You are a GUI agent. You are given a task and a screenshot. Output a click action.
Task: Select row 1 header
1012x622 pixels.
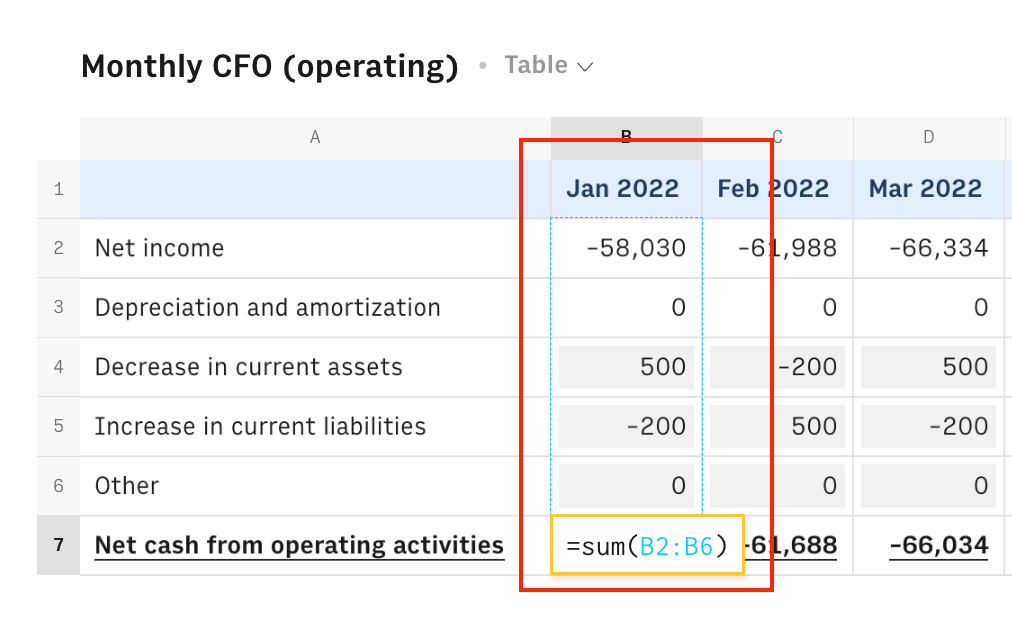(58, 189)
